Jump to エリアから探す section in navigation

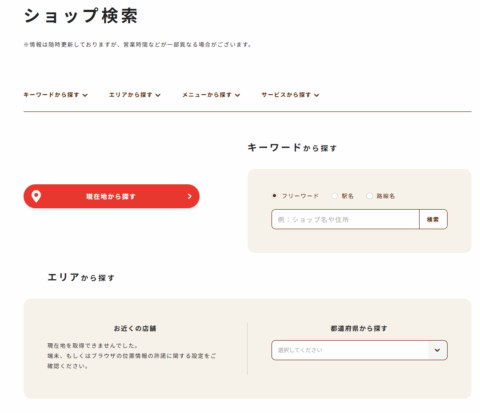coord(135,95)
